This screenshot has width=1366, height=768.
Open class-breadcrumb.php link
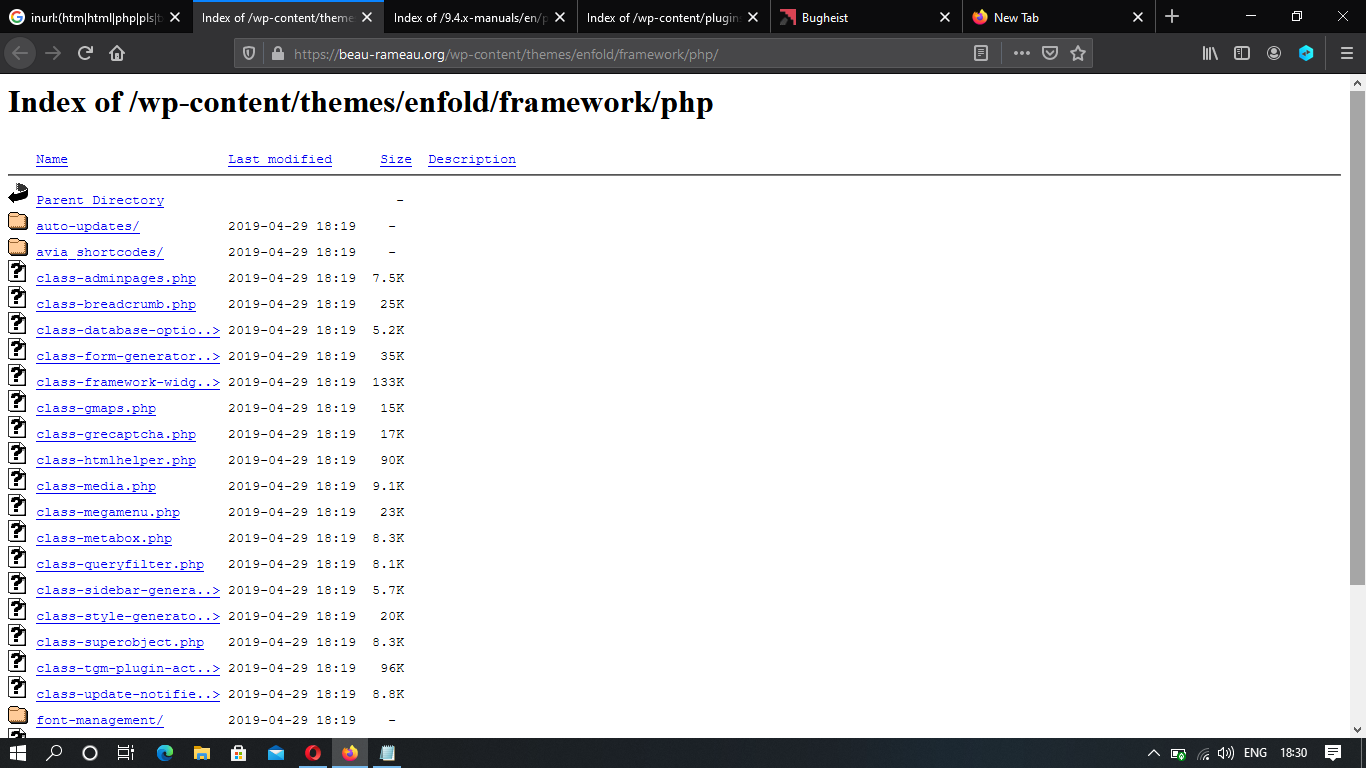[116, 304]
